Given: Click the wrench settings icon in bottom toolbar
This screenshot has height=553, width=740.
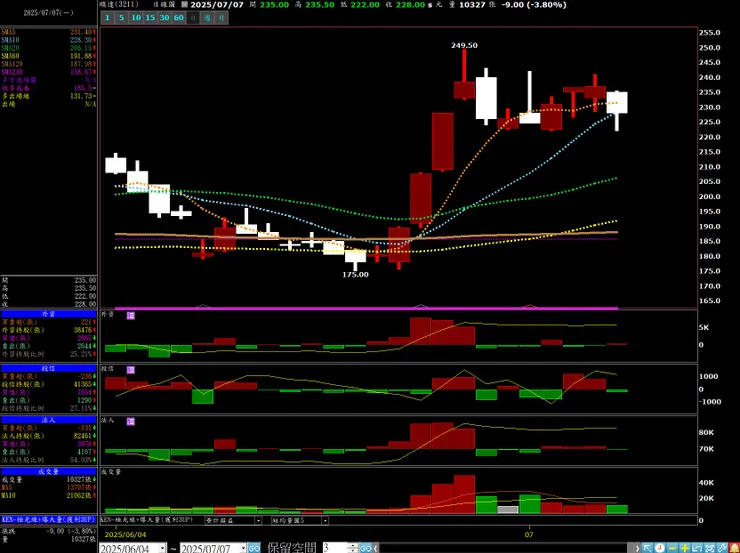Looking at the screenshot, I should [722, 548].
